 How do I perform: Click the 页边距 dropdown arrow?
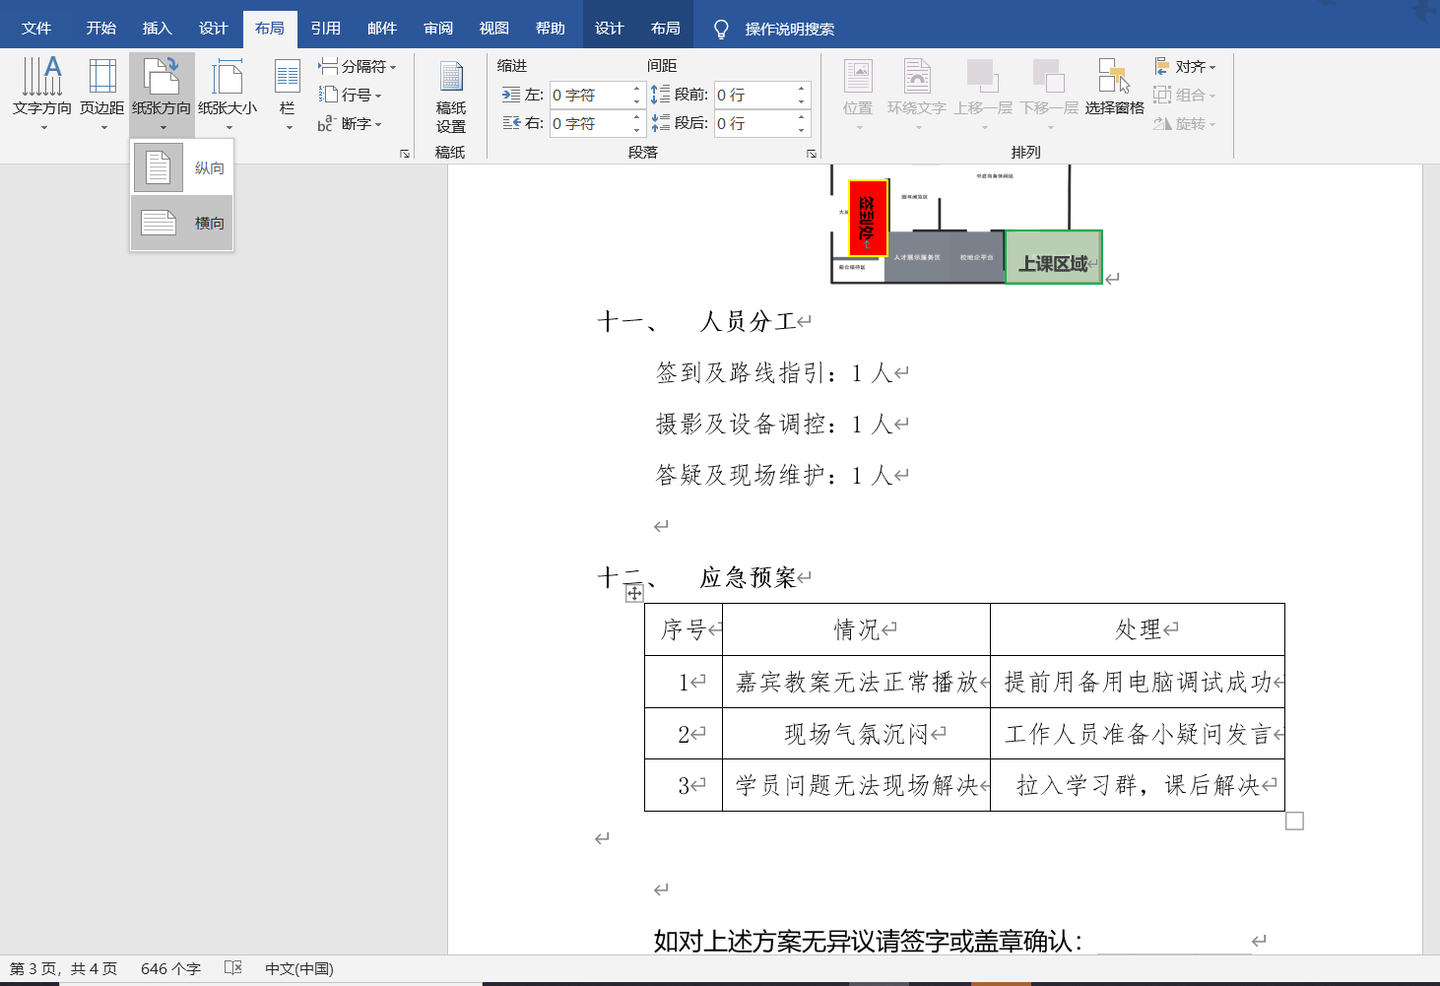(103, 127)
